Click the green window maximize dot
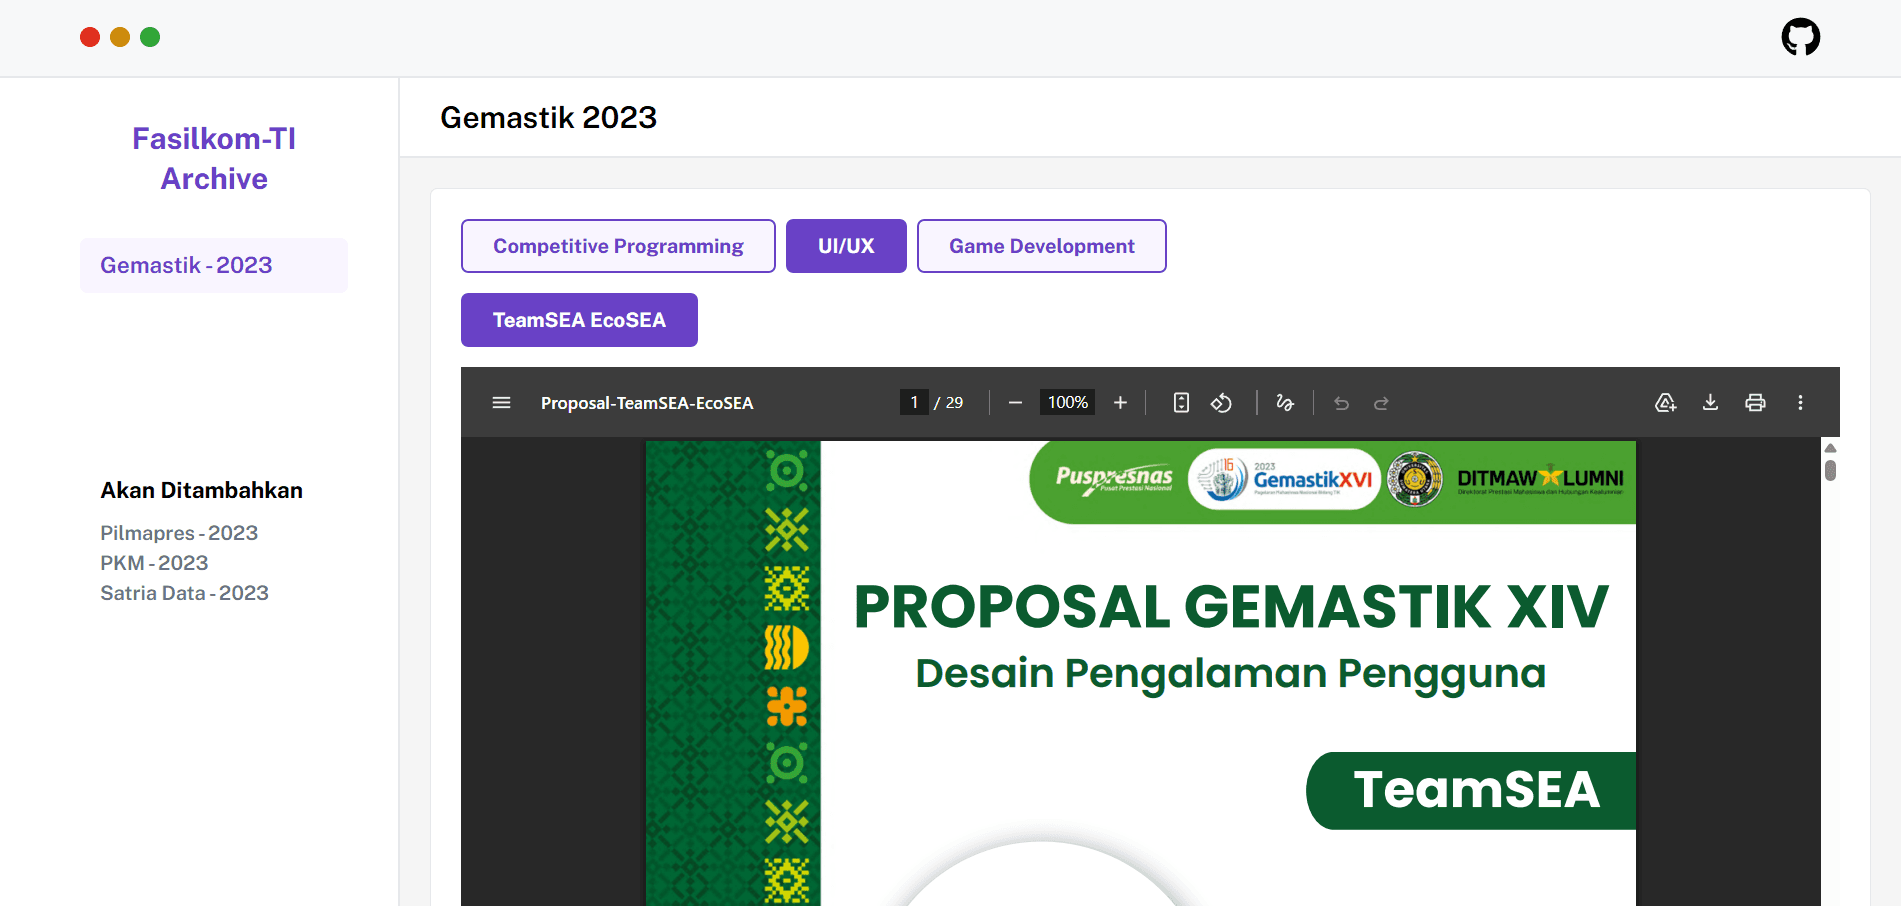 tap(150, 37)
